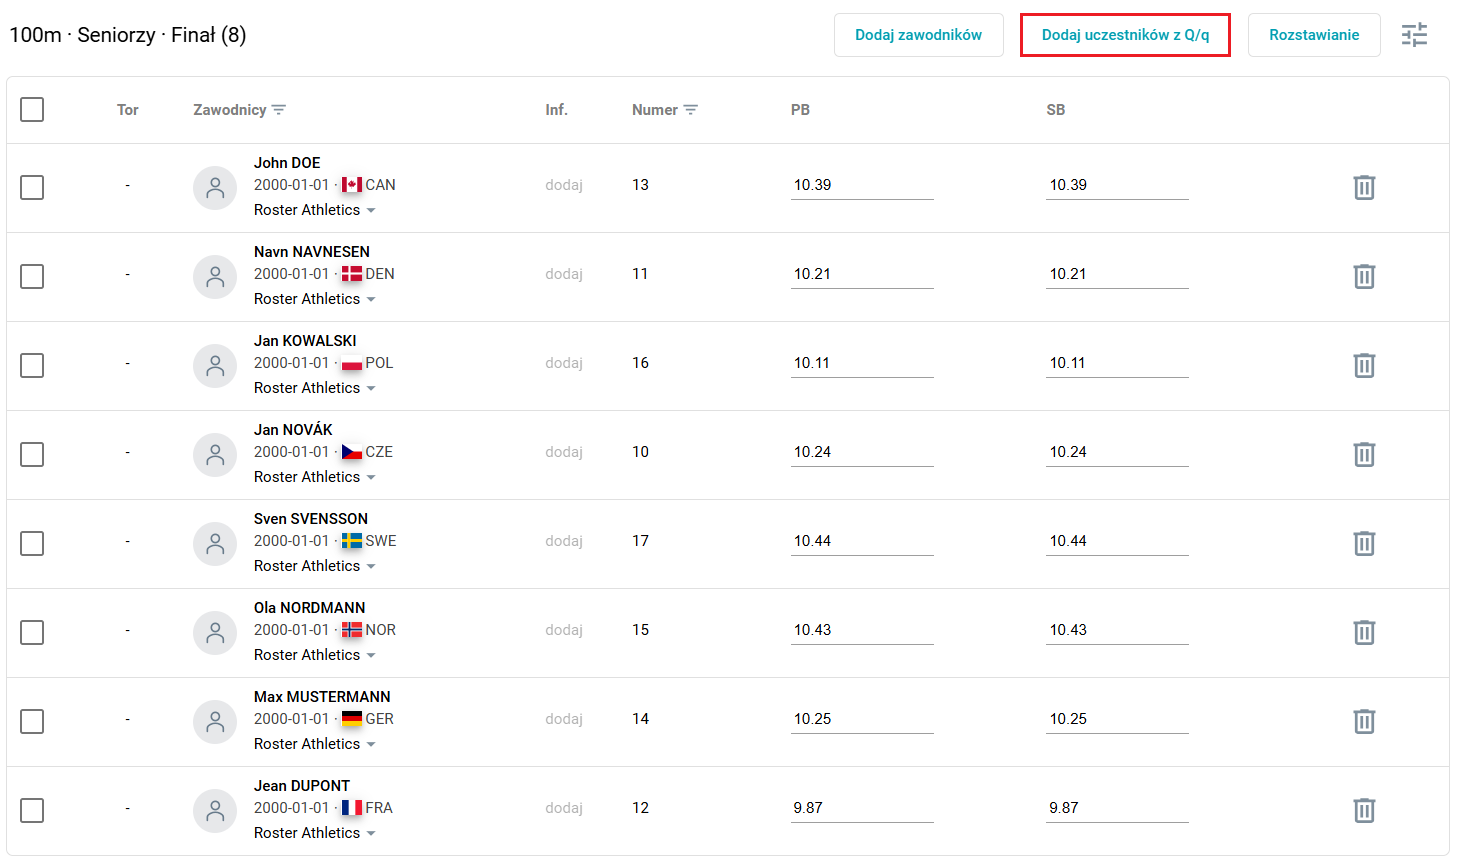The width and height of the screenshot is (1459, 864).
Task: Edit Sven SVENSSON's PB field 10.44
Action: pos(862,541)
